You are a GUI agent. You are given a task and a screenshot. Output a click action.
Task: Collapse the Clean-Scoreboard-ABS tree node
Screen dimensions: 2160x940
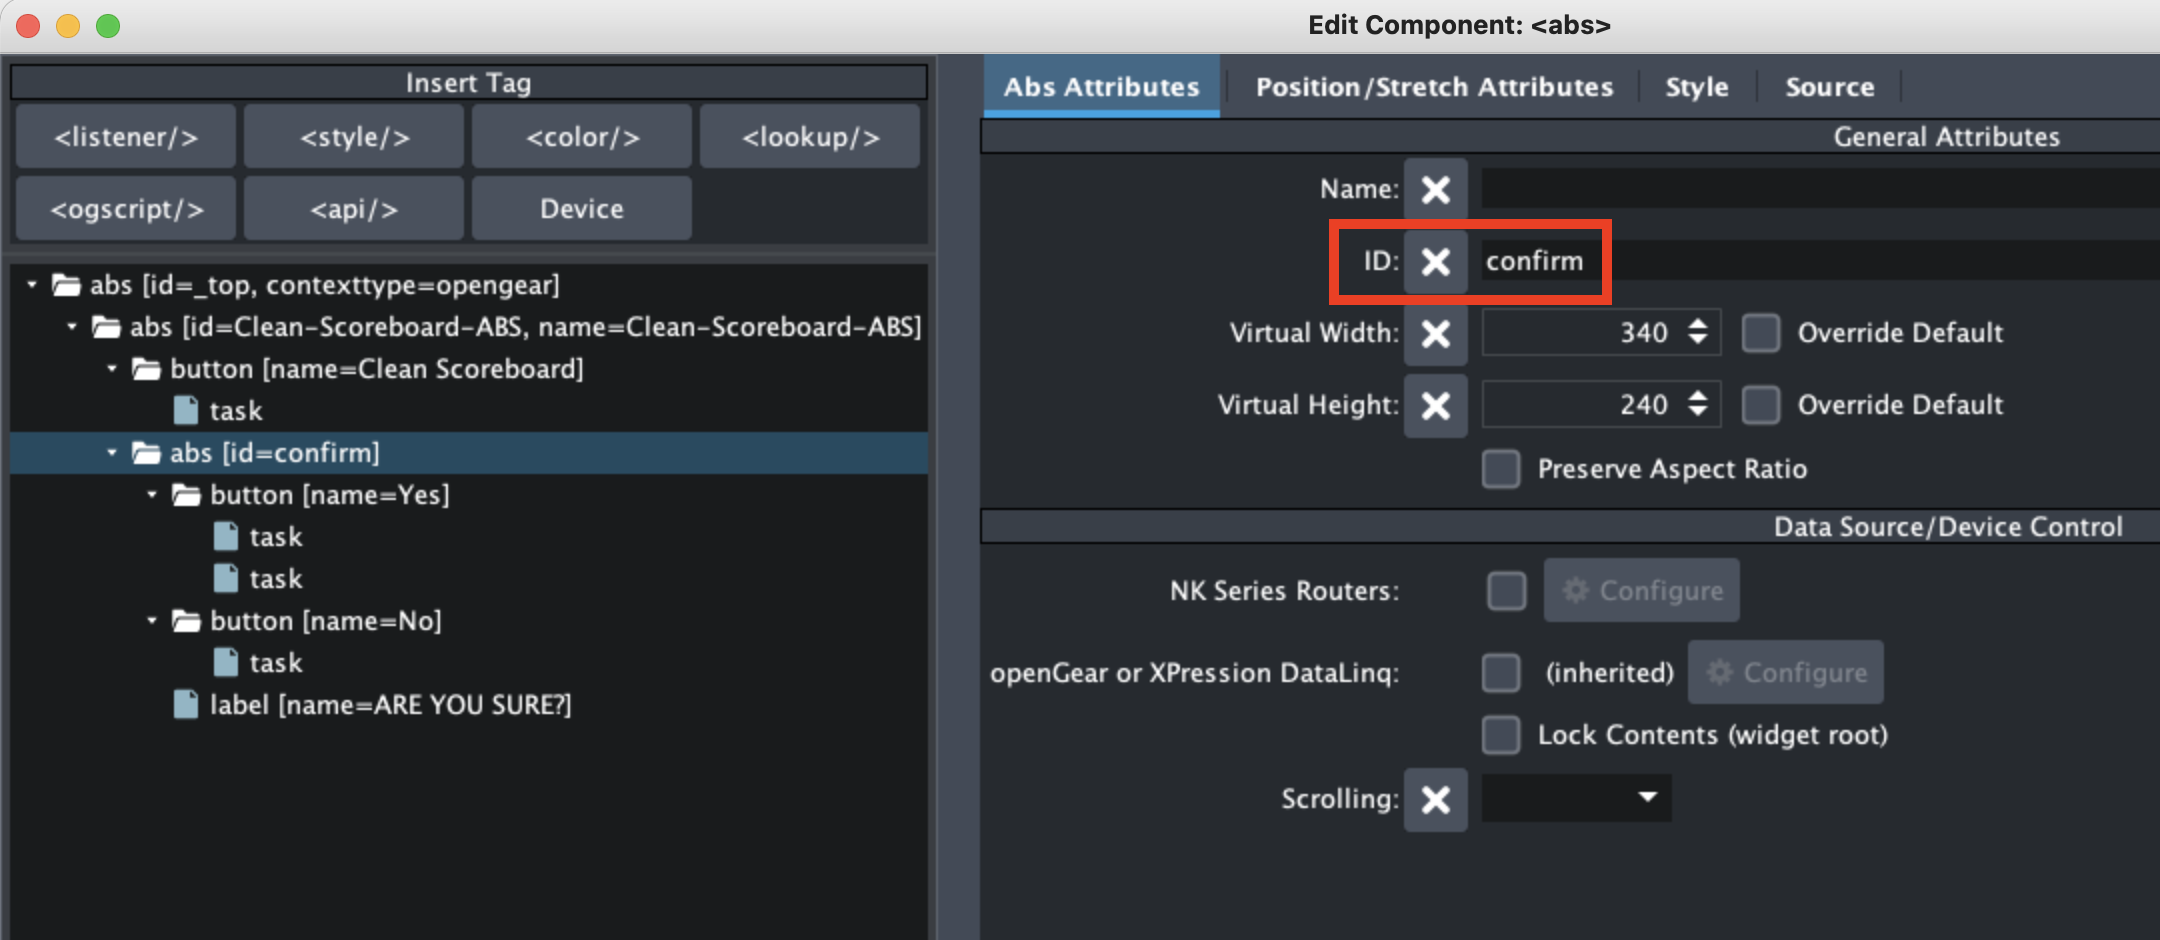[72, 327]
